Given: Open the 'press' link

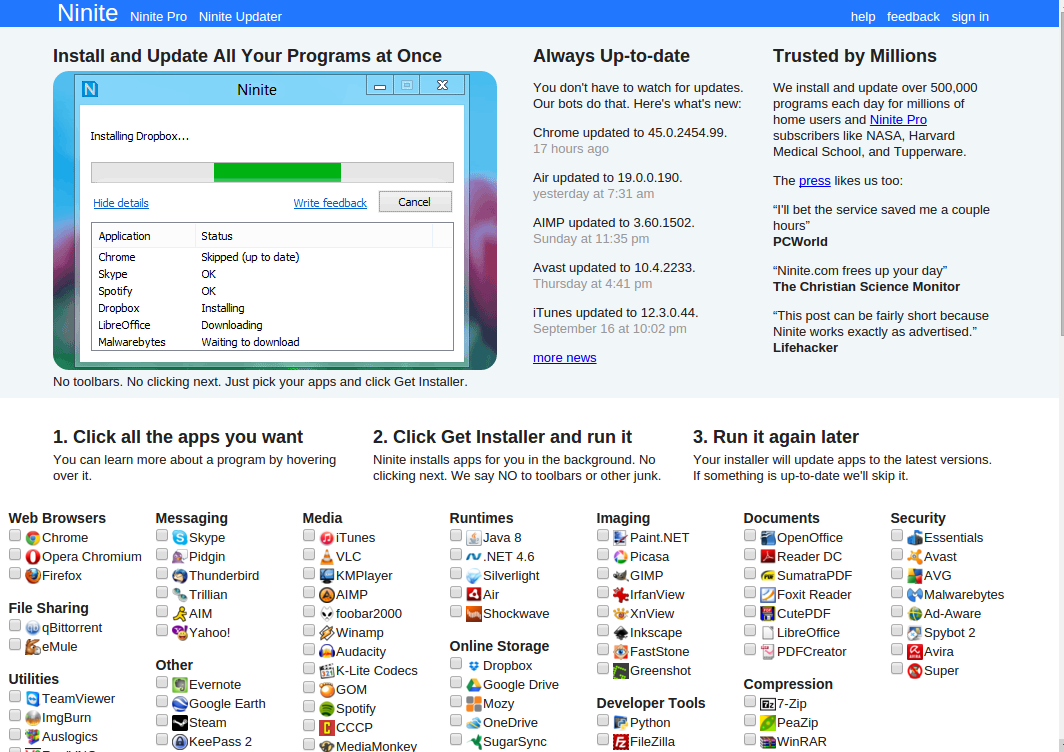Looking at the screenshot, I should pyautogui.click(x=815, y=181).
